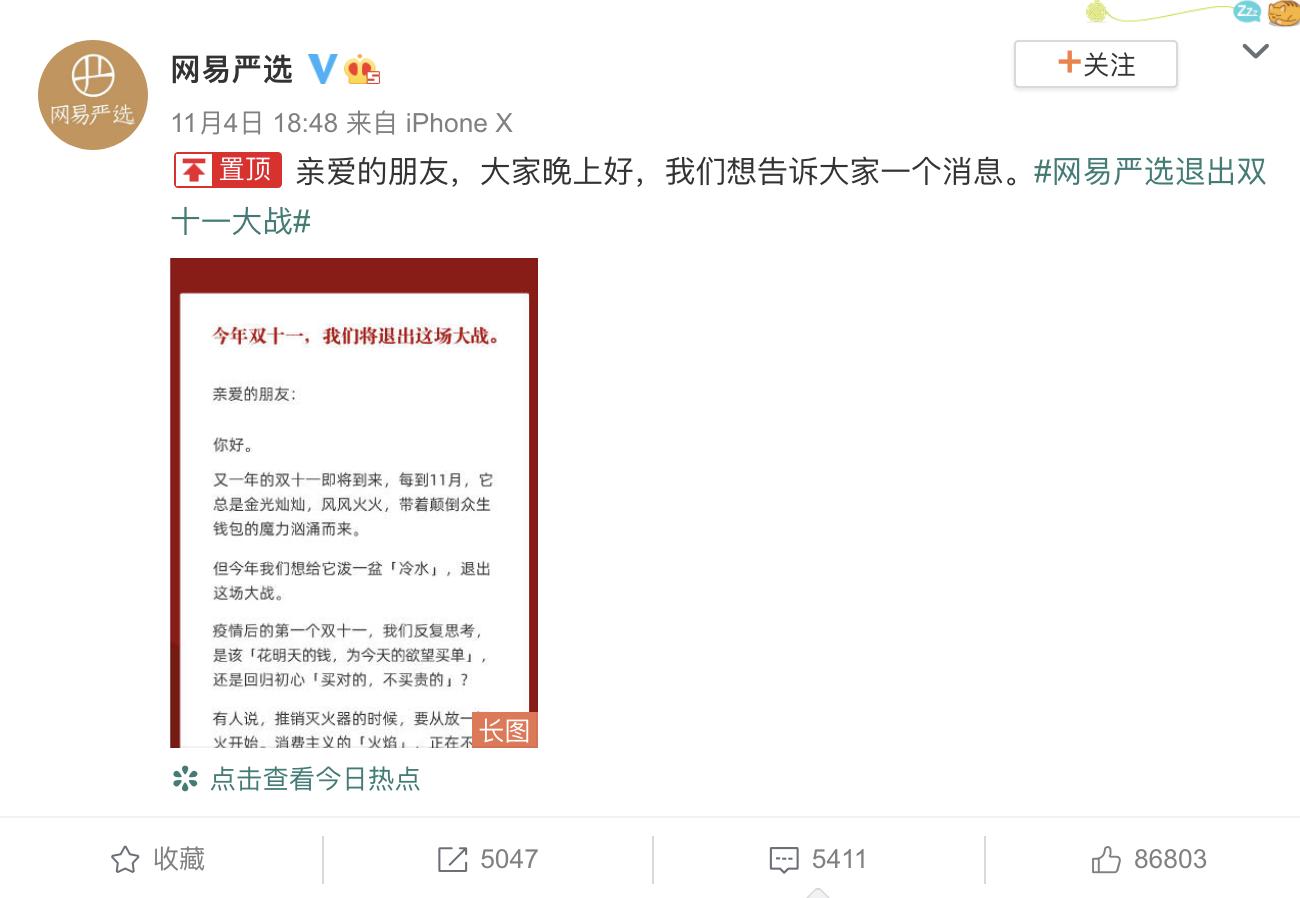Screen dimensions: 1300x898
Task: Click the iPhone X source link
Action: [x=459, y=123]
